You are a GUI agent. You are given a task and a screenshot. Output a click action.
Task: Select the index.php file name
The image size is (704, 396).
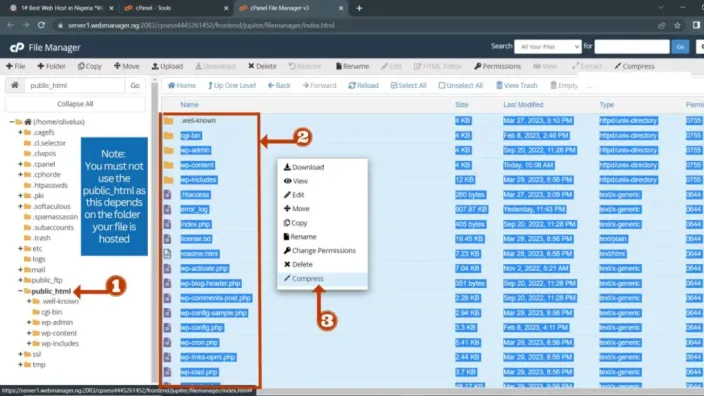click(x=196, y=224)
